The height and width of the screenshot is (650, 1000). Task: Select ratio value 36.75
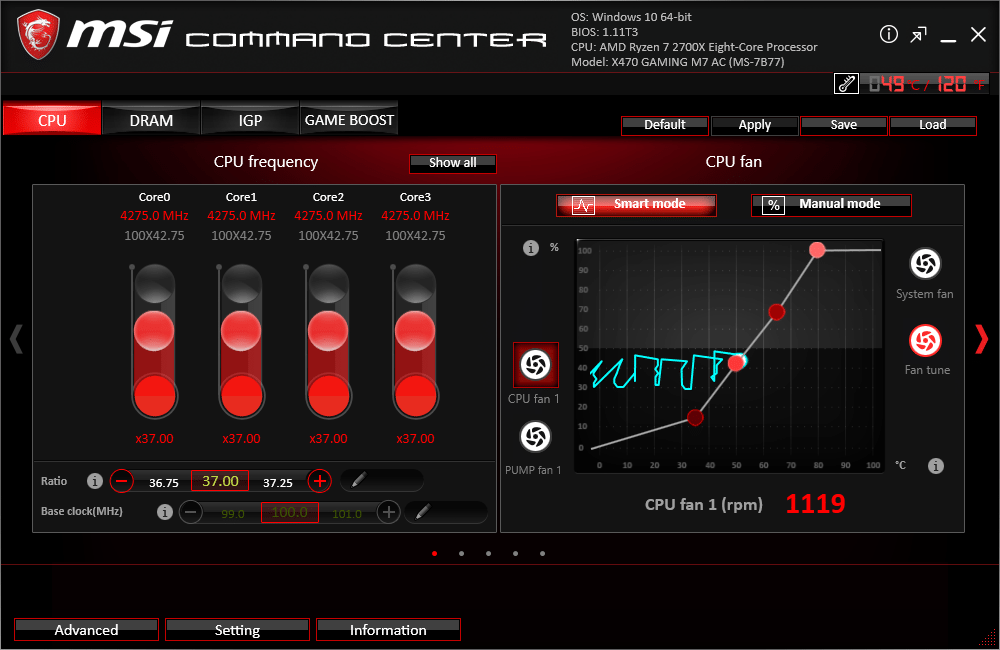point(163,483)
